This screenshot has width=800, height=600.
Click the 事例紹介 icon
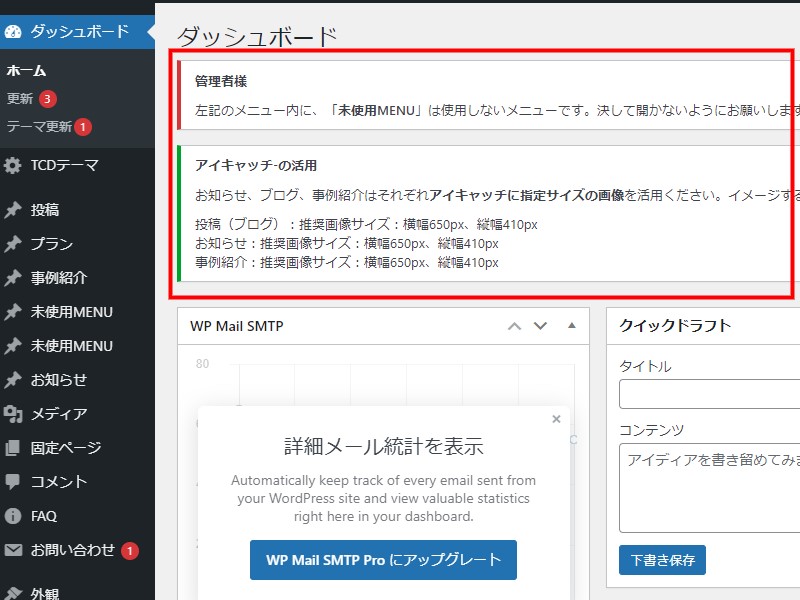14,277
